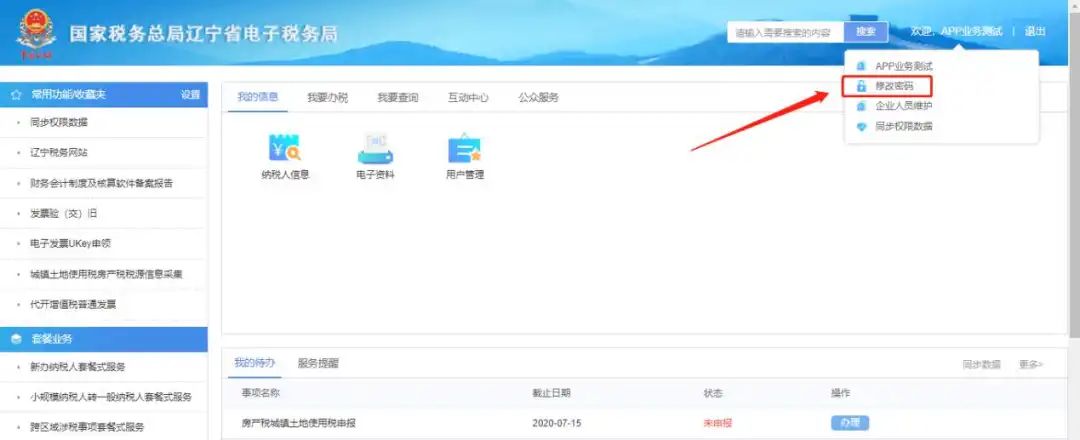
Task: Click 更多> in pending panel
Action: 1031,364
